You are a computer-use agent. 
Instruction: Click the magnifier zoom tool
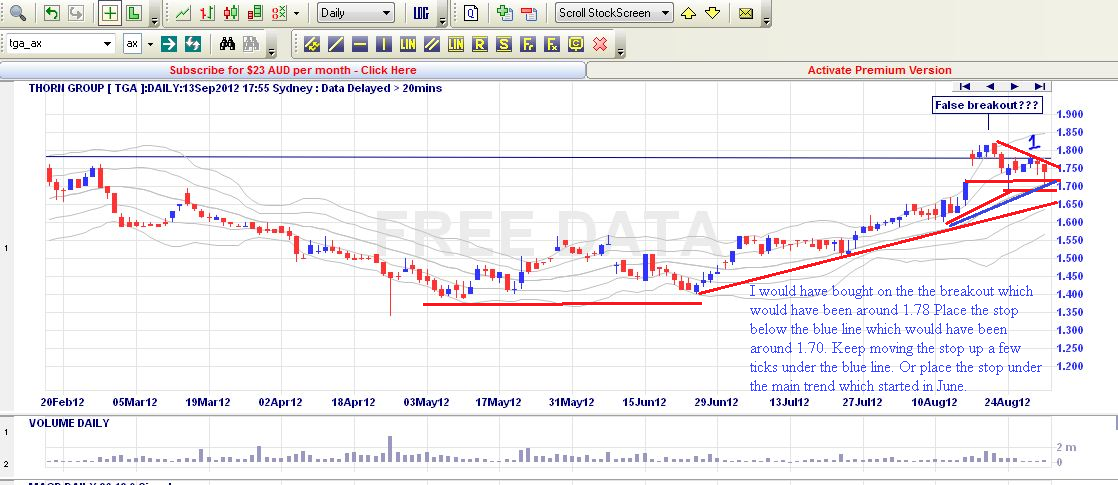[x=16, y=13]
